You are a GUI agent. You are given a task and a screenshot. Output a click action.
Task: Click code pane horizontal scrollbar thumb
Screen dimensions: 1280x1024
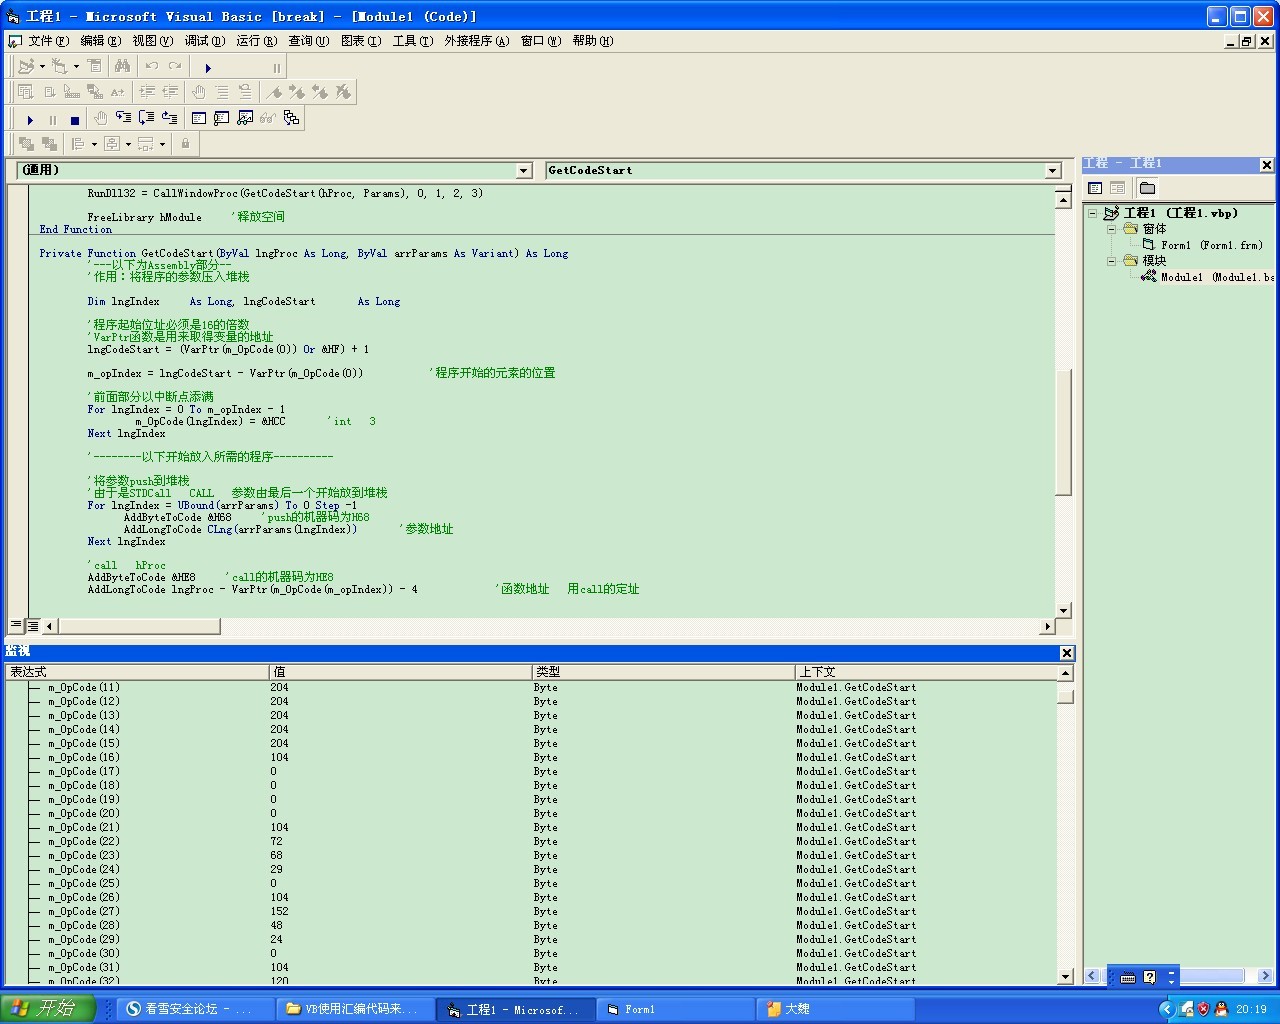[138, 626]
